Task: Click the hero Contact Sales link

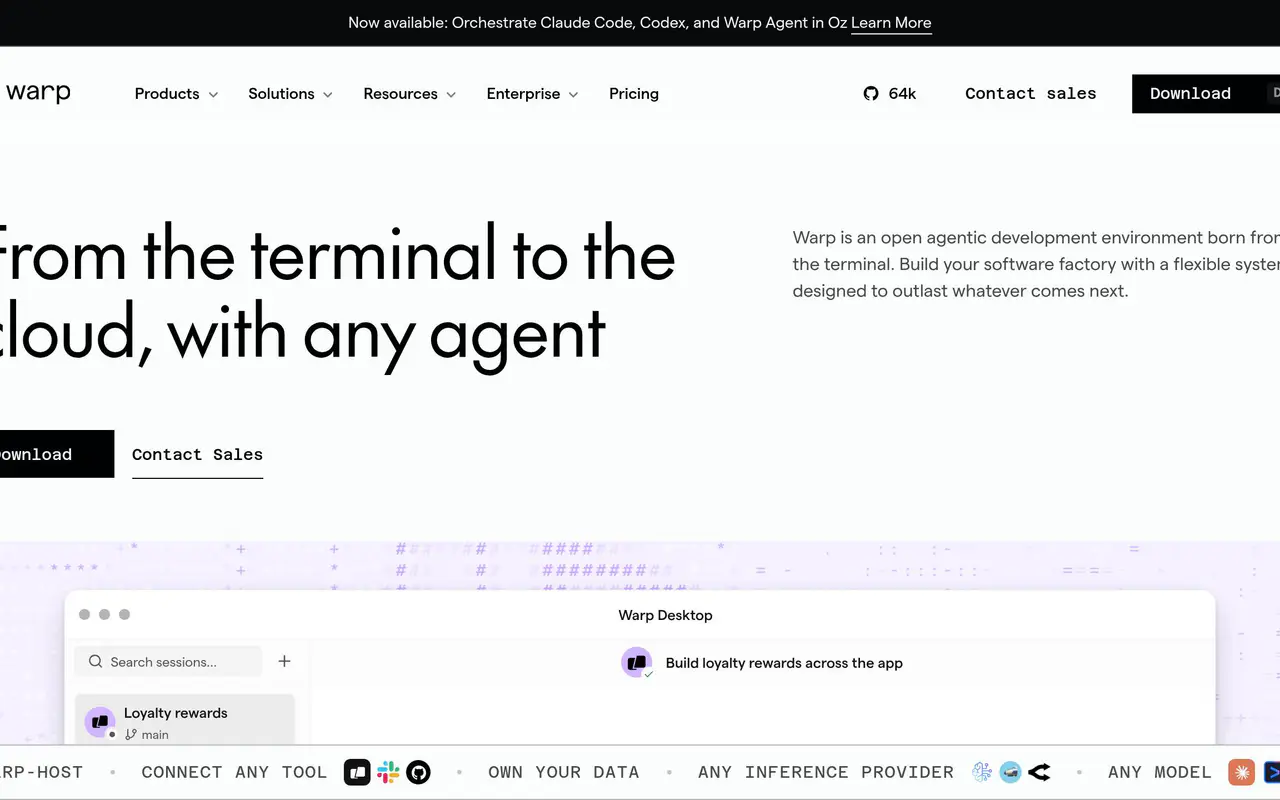Action: point(197,454)
